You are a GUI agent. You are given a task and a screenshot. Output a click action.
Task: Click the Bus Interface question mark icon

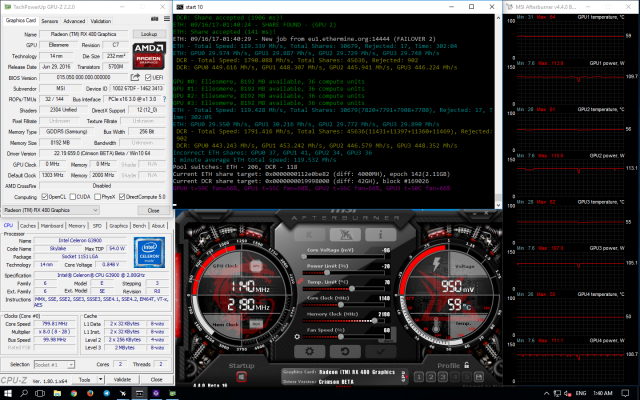164,99
